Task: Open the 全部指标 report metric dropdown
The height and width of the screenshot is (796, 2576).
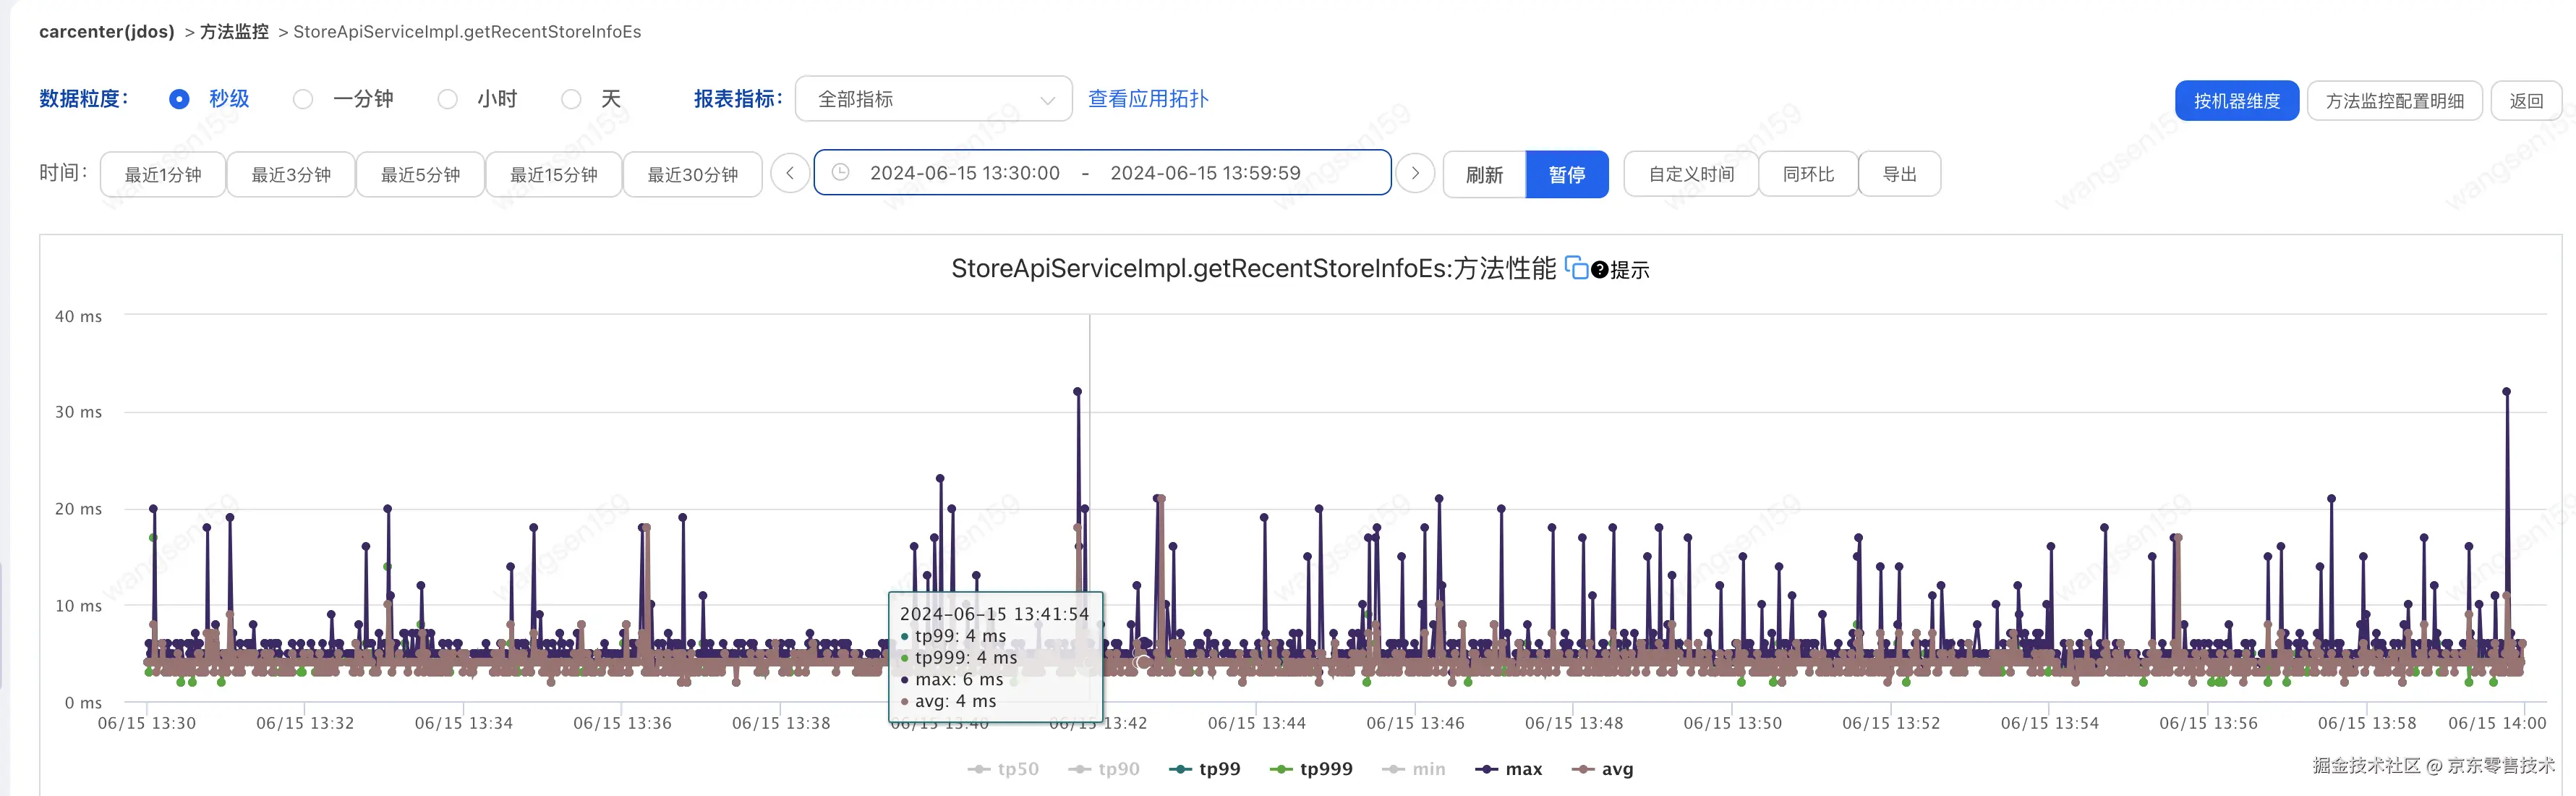Action: (x=933, y=99)
